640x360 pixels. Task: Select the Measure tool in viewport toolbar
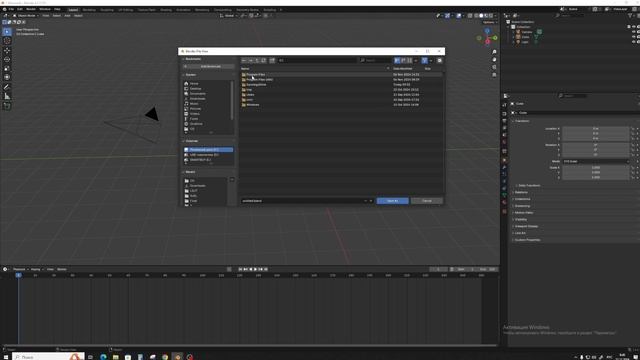click(7, 96)
